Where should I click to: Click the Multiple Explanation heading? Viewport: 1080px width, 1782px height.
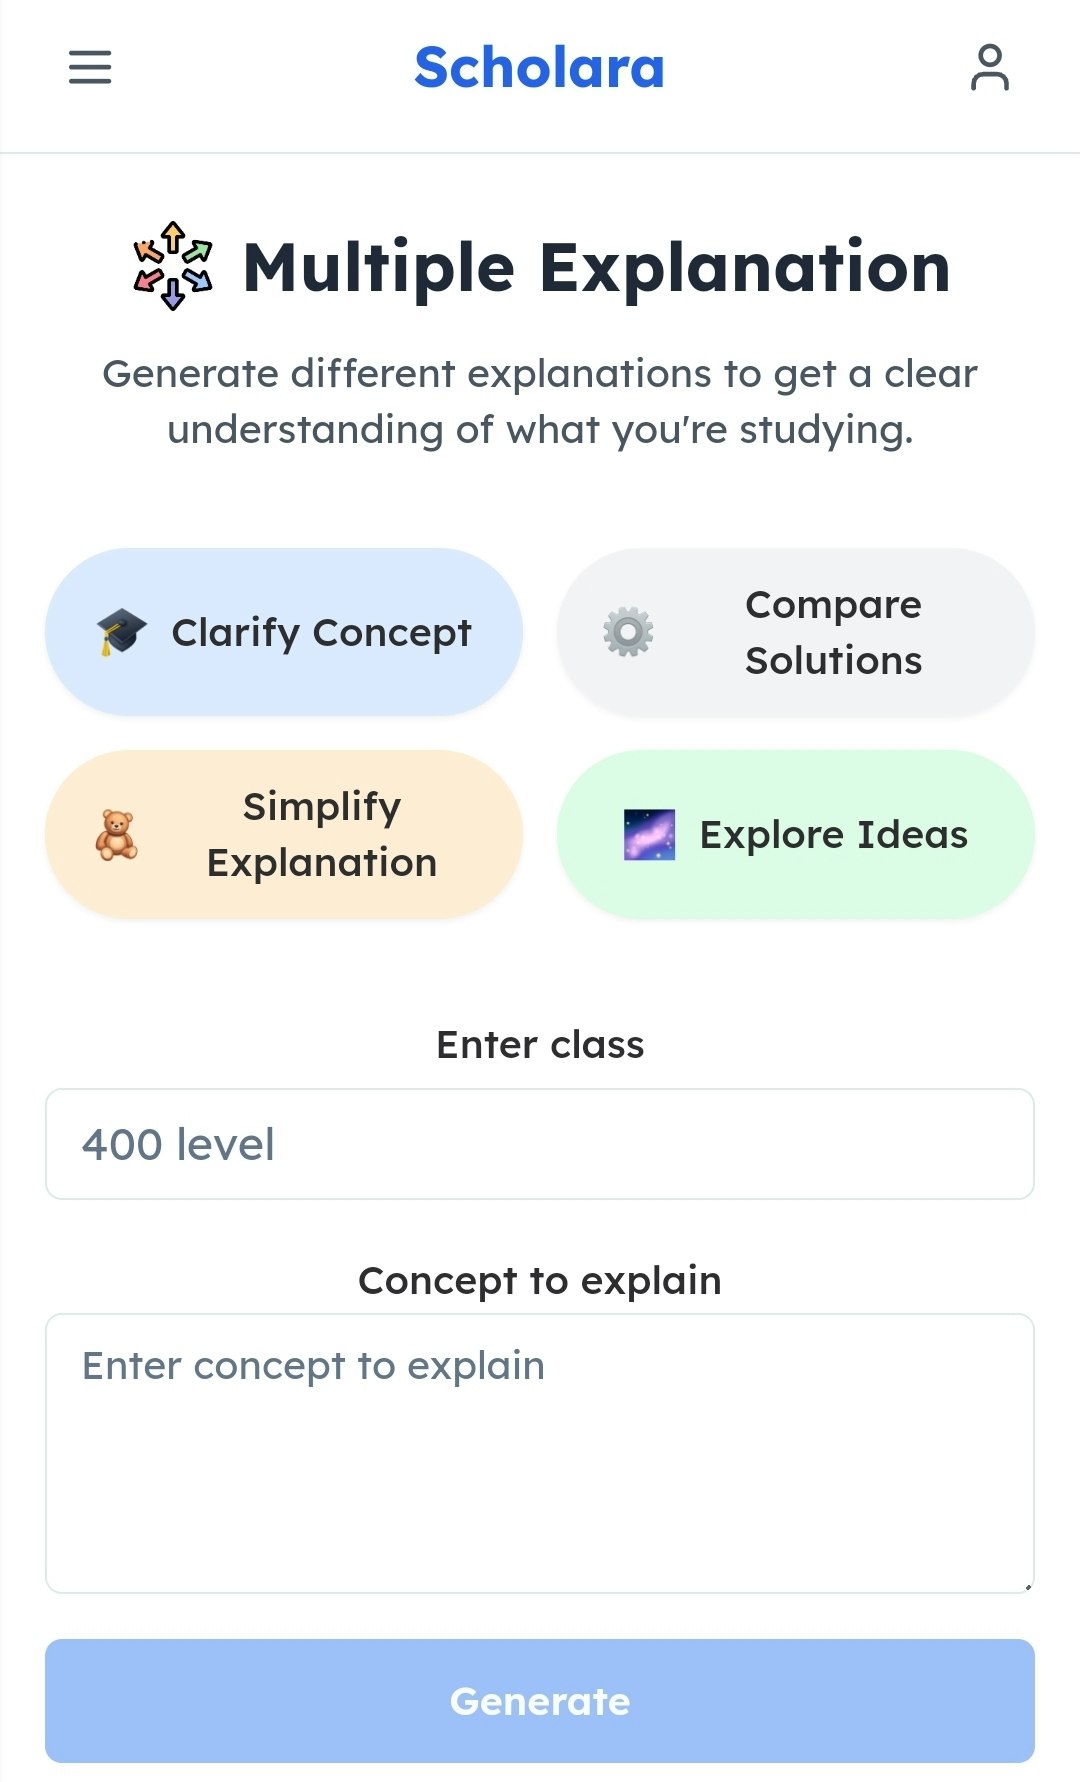pos(596,268)
